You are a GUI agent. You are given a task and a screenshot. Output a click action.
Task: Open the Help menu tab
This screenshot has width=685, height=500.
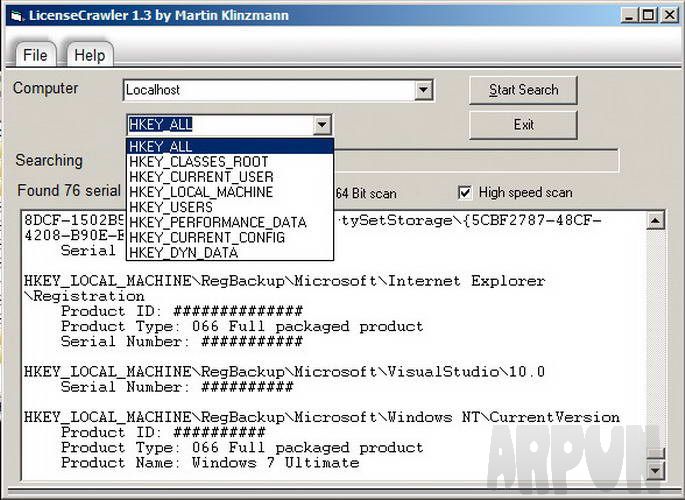coord(90,55)
